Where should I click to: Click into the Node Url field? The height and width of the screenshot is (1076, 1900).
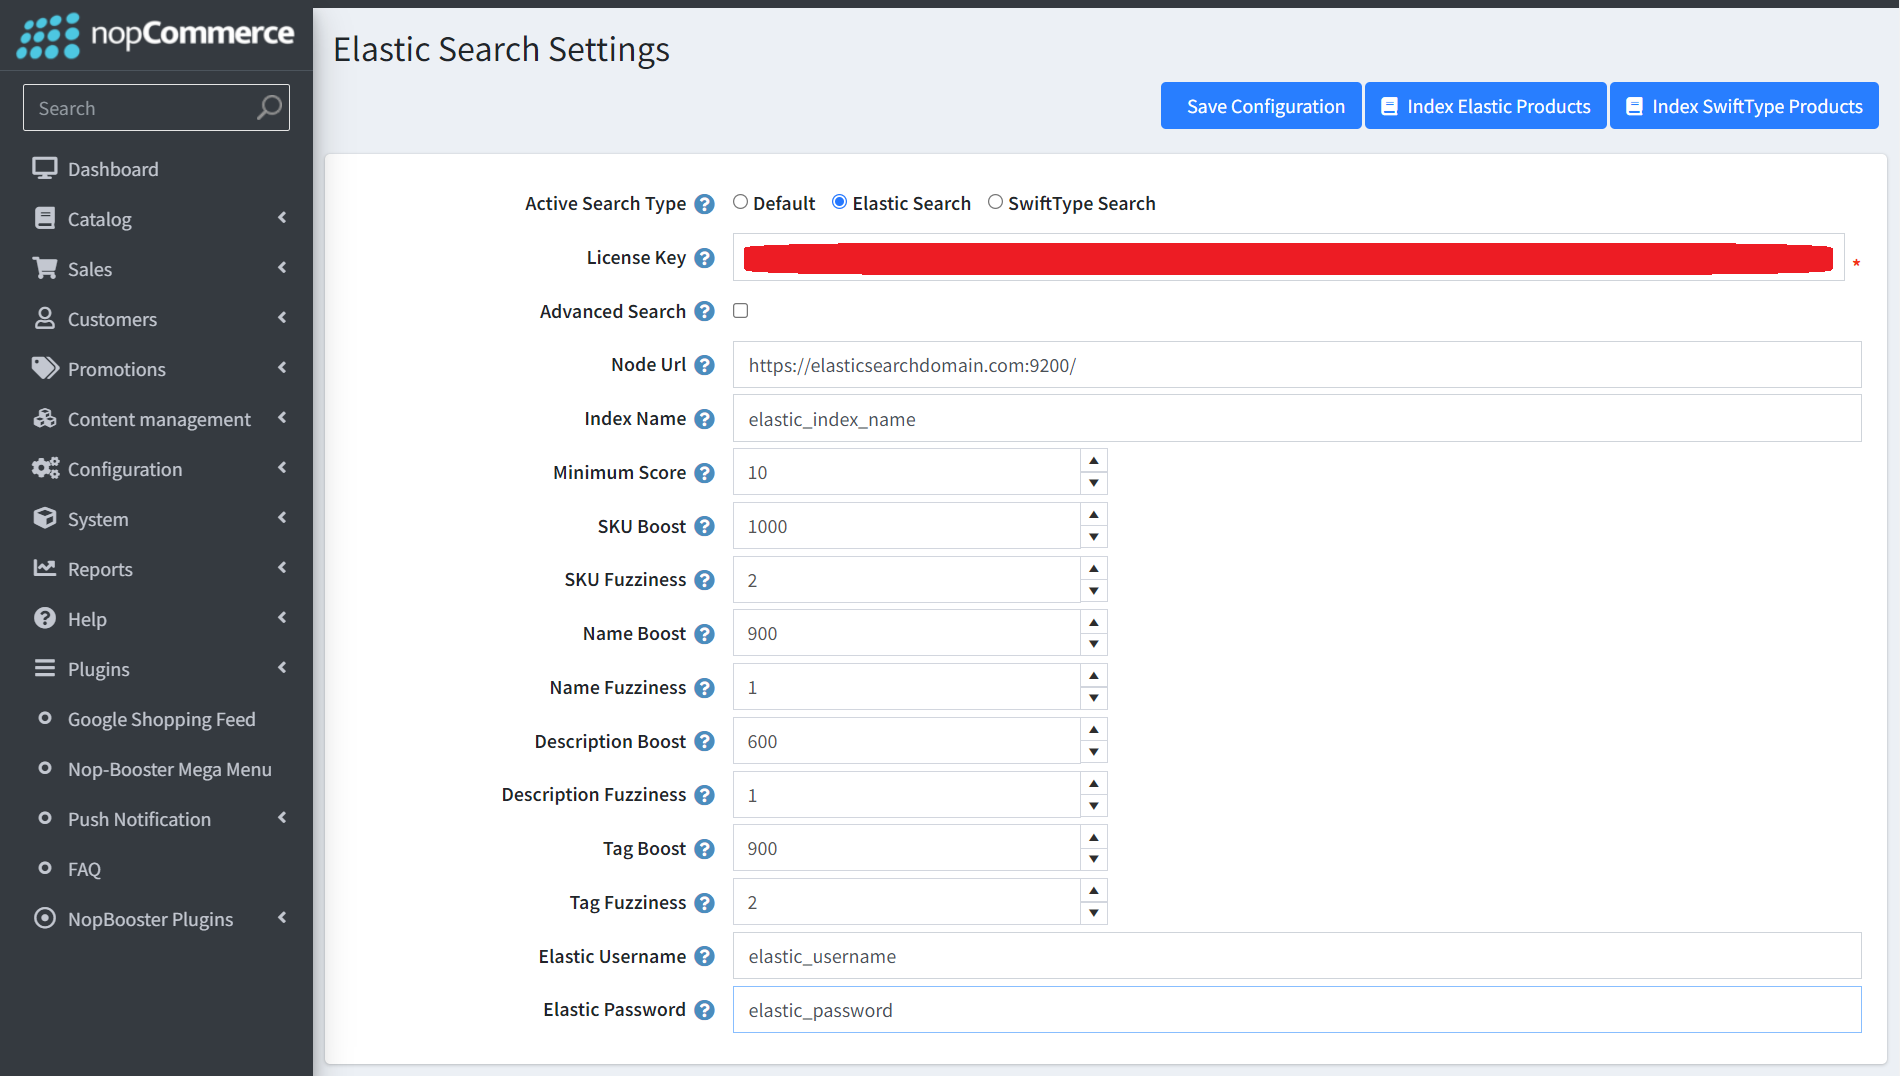(1297, 365)
